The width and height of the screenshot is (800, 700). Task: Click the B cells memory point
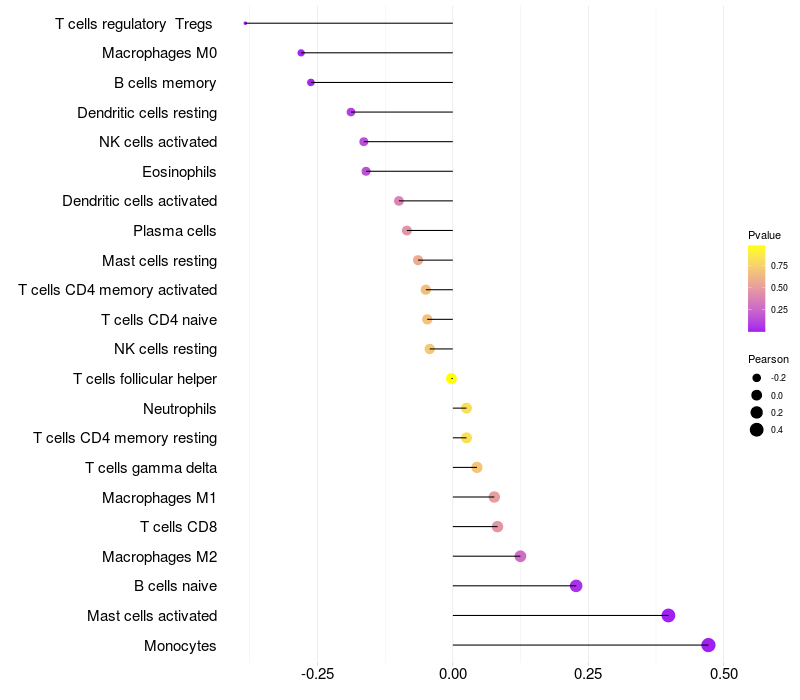(x=311, y=83)
